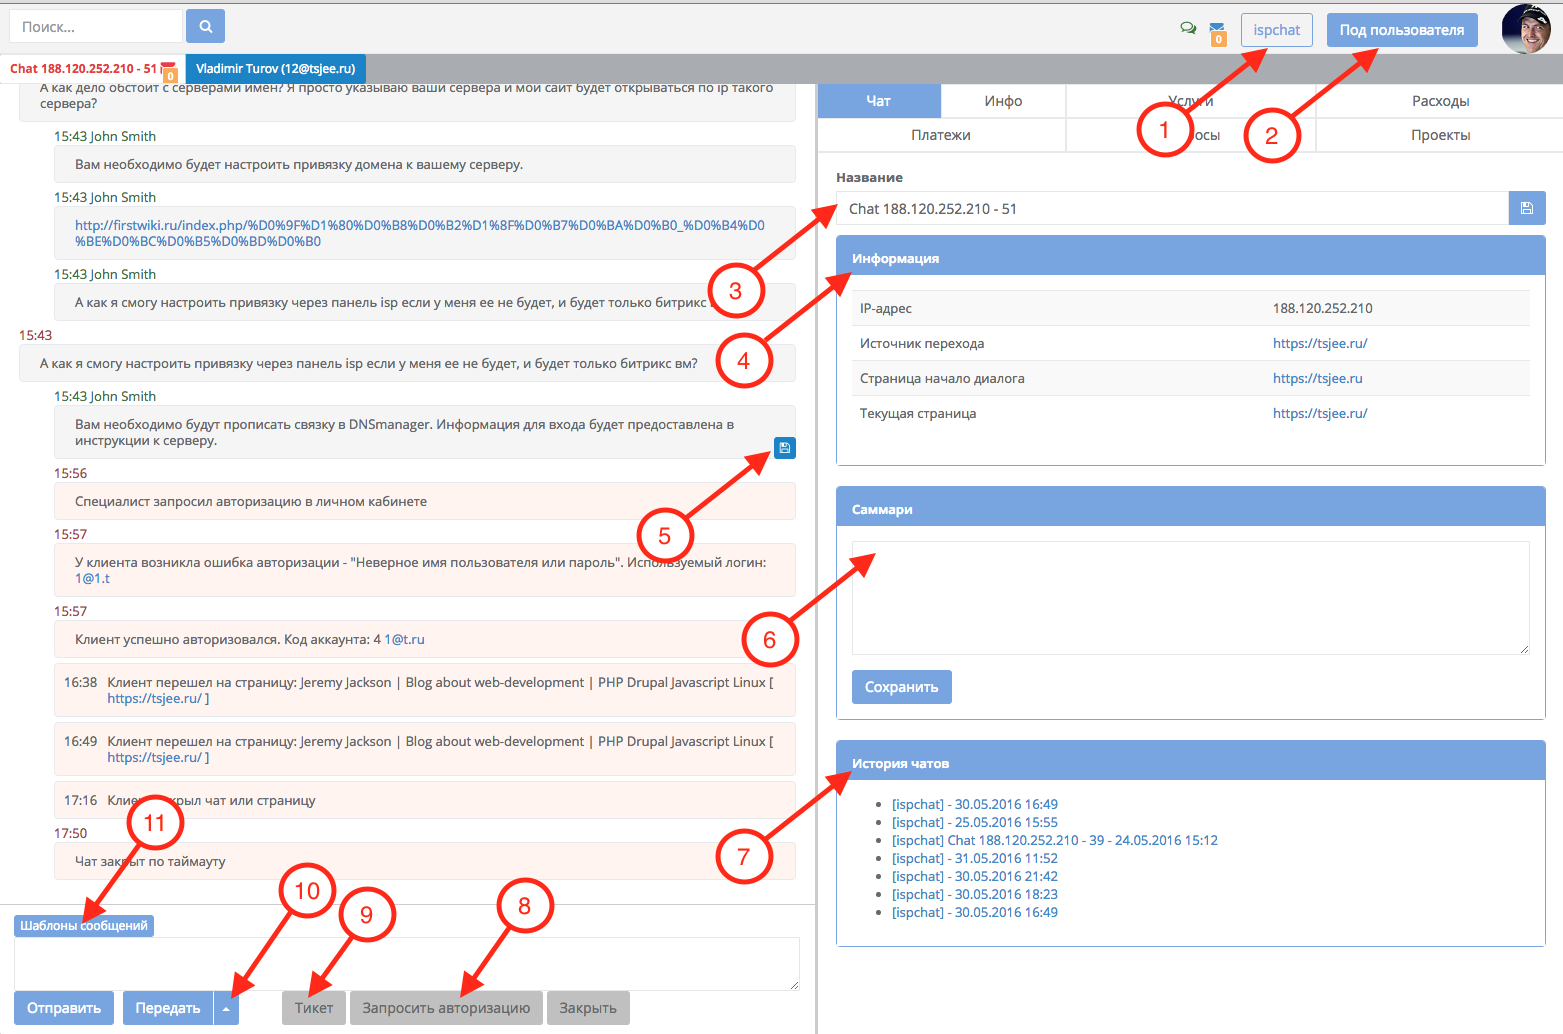Open the Платежи tab
1563x1034 pixels.
[x=941, y=135]
